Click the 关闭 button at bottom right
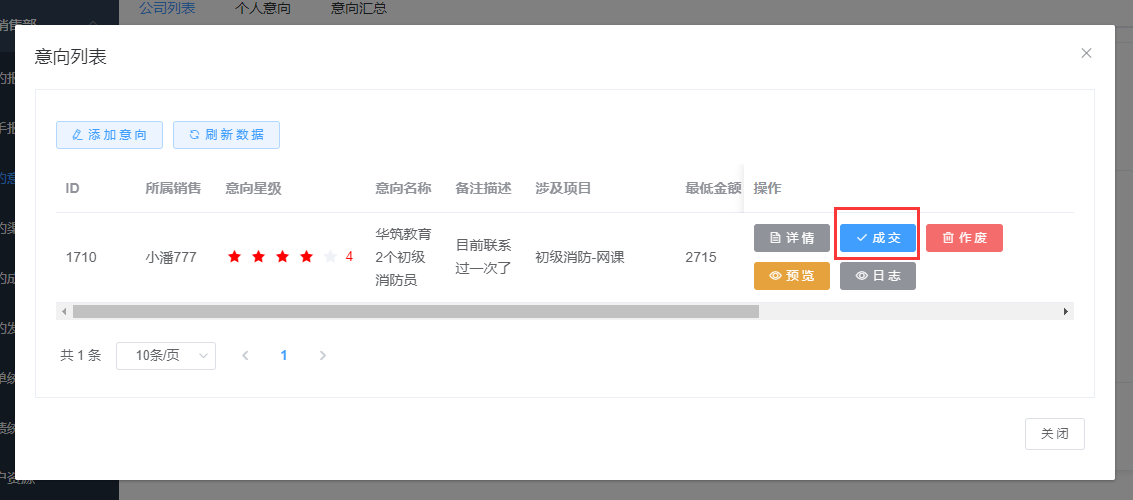 [x=1054, y=434]
